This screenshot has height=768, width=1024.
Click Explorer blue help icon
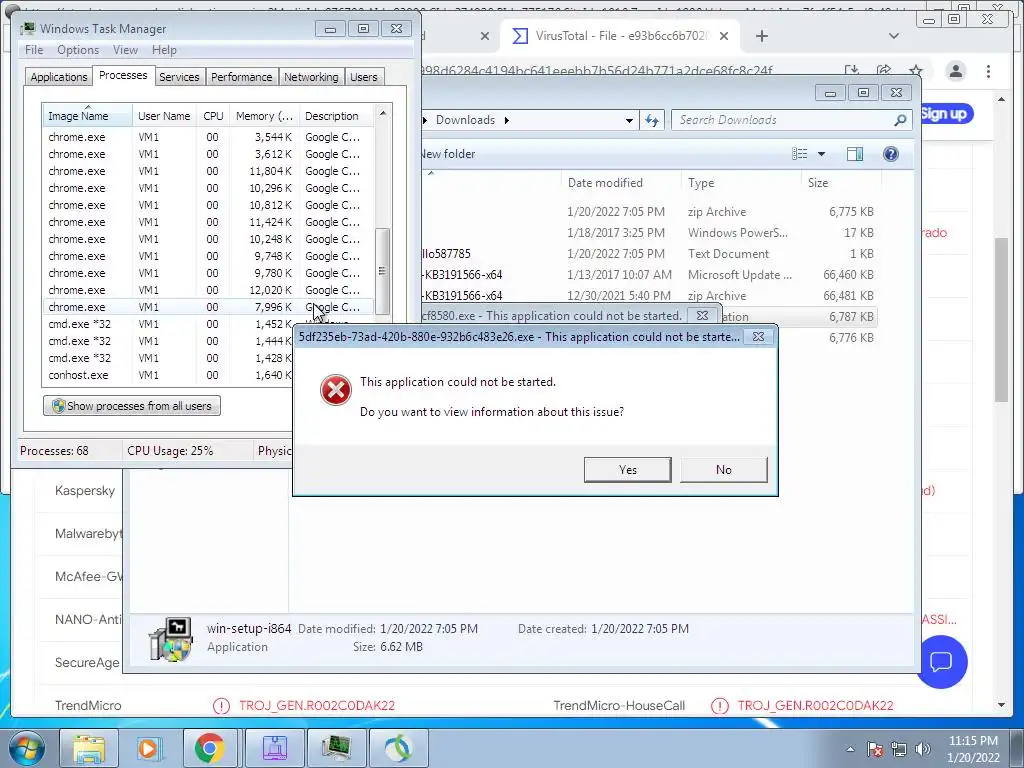890,153
